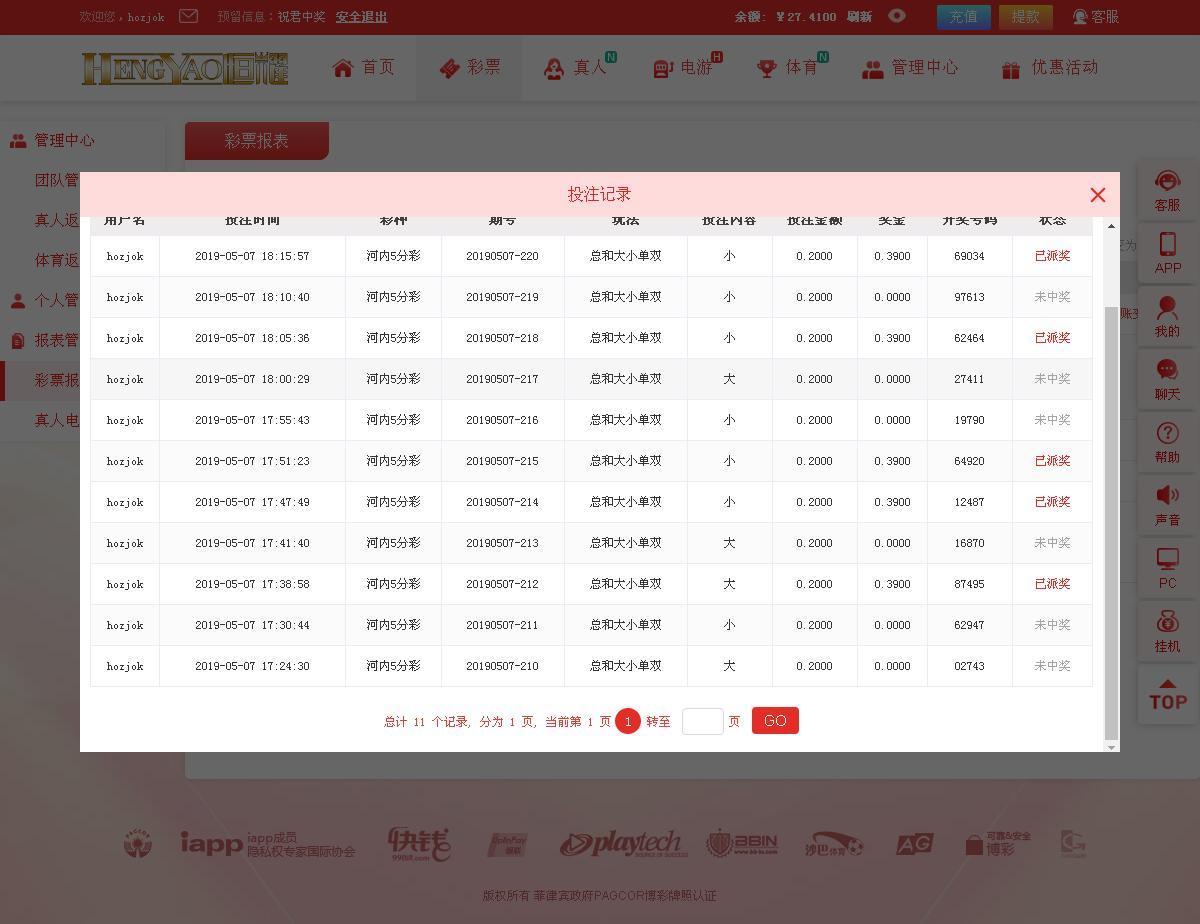This screenshot has width=1200, height=924.
Task: Click draw number 64920
Action: [x=969, y=461]
